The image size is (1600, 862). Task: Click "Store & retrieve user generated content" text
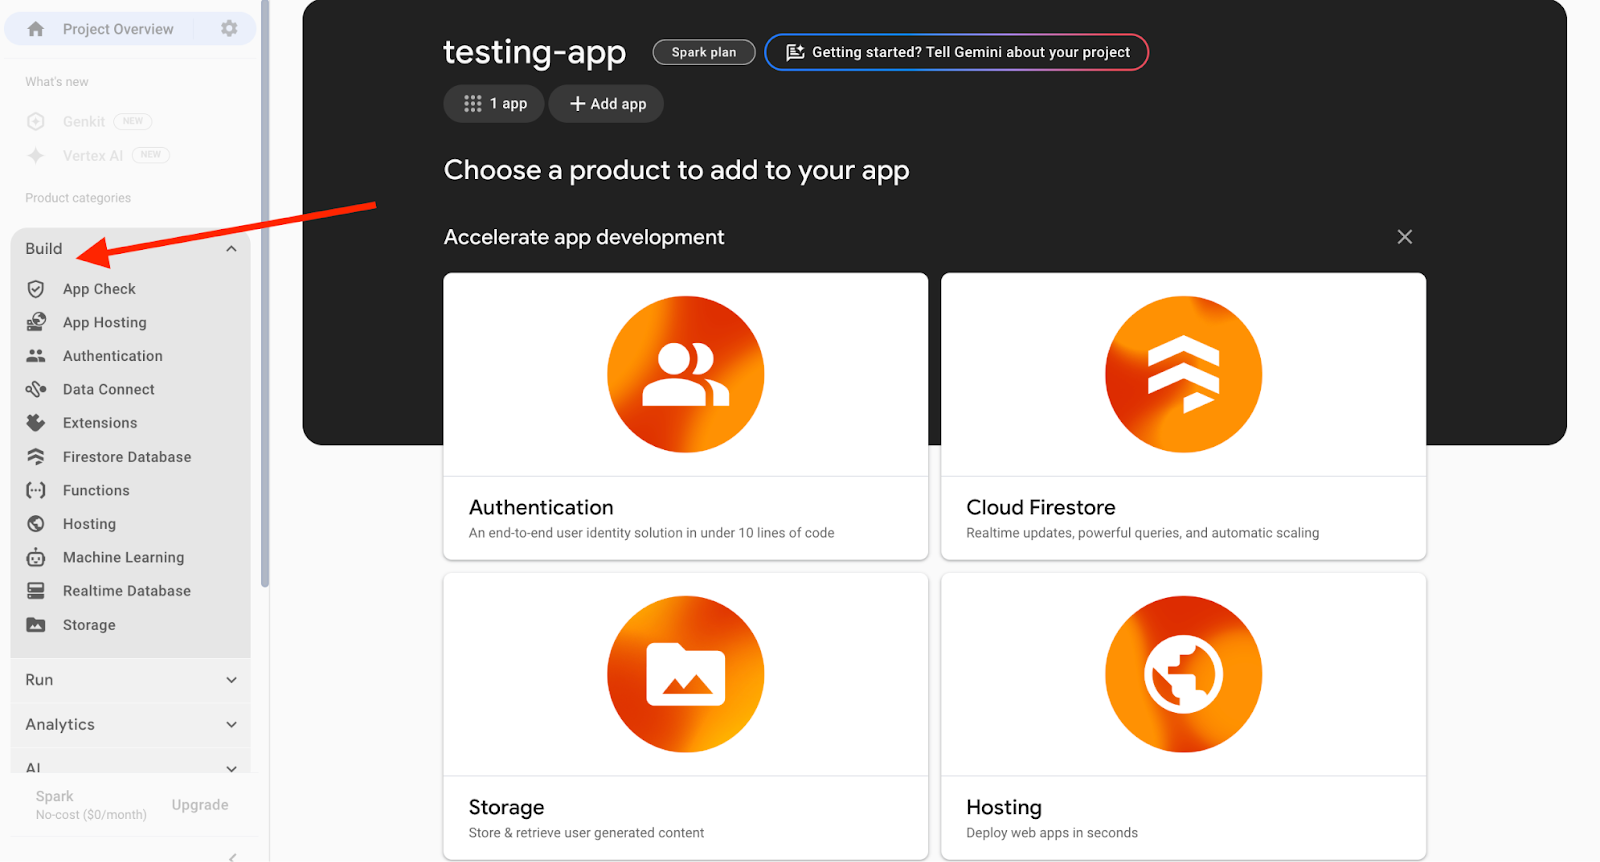(x=586, y=833)
